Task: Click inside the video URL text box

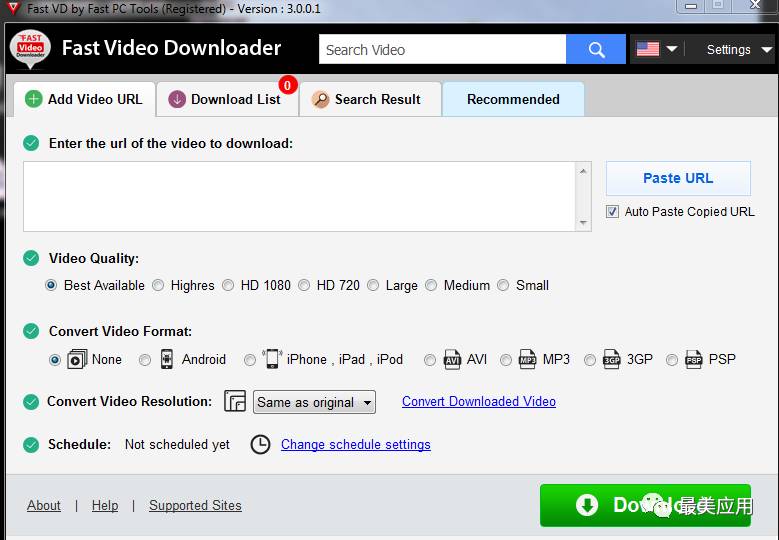Action: 299,196
